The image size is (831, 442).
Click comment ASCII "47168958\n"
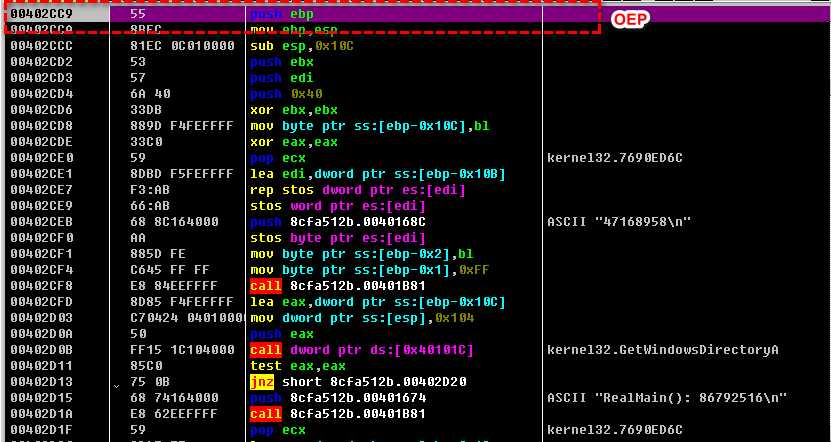619,222
